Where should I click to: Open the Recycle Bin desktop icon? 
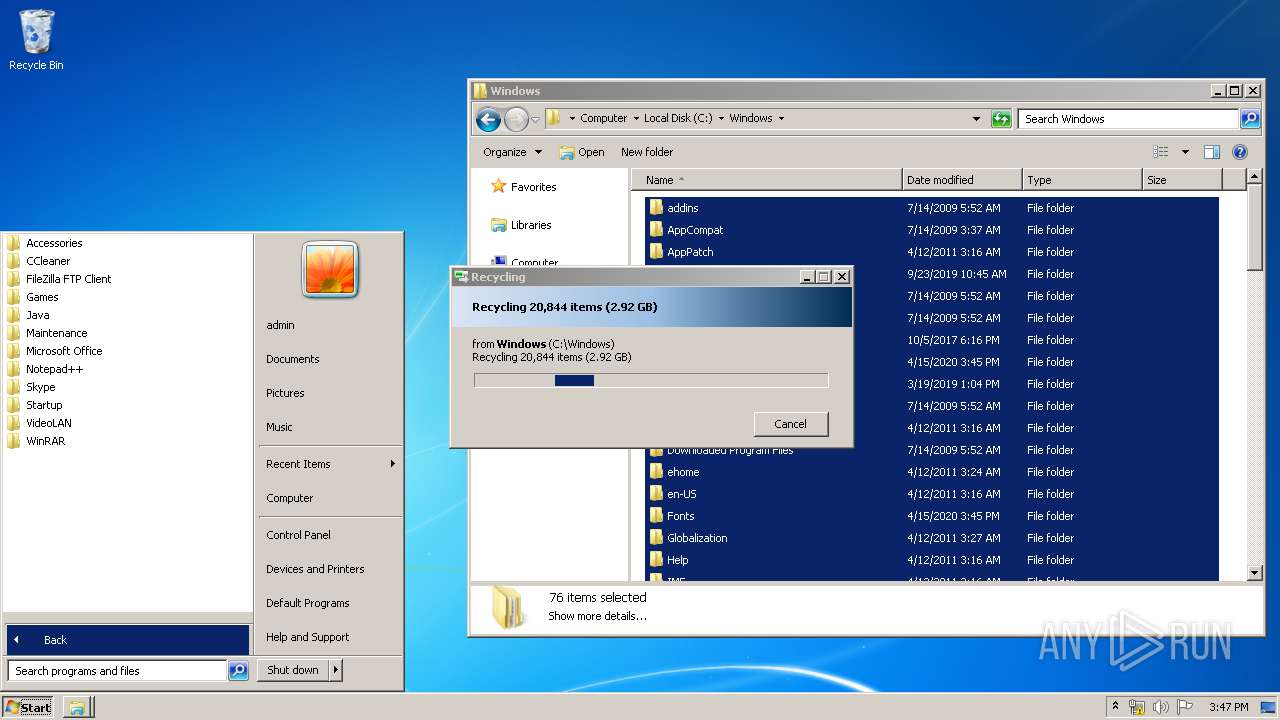coord(36,41)
